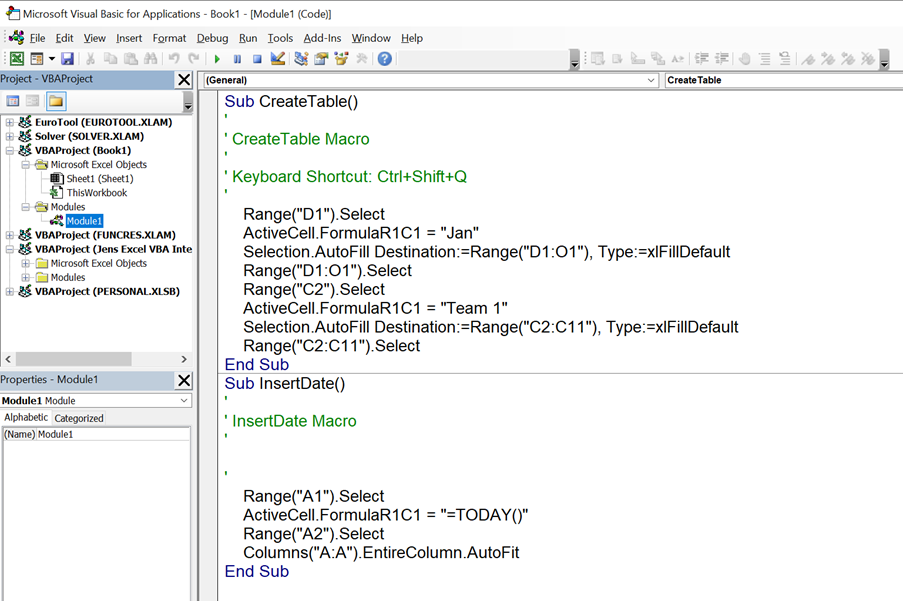
Task: Toggle Design Mode icon
Action: (278, 58)
